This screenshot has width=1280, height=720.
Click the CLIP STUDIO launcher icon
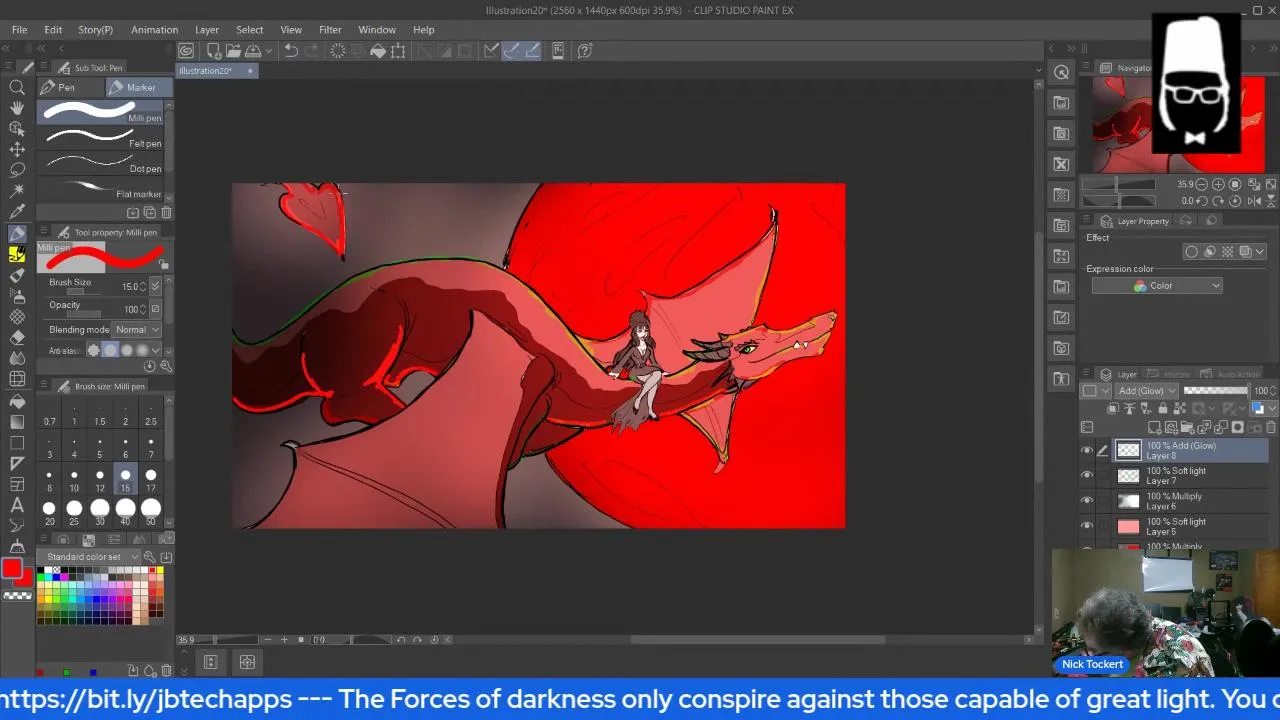pos(186,51)
